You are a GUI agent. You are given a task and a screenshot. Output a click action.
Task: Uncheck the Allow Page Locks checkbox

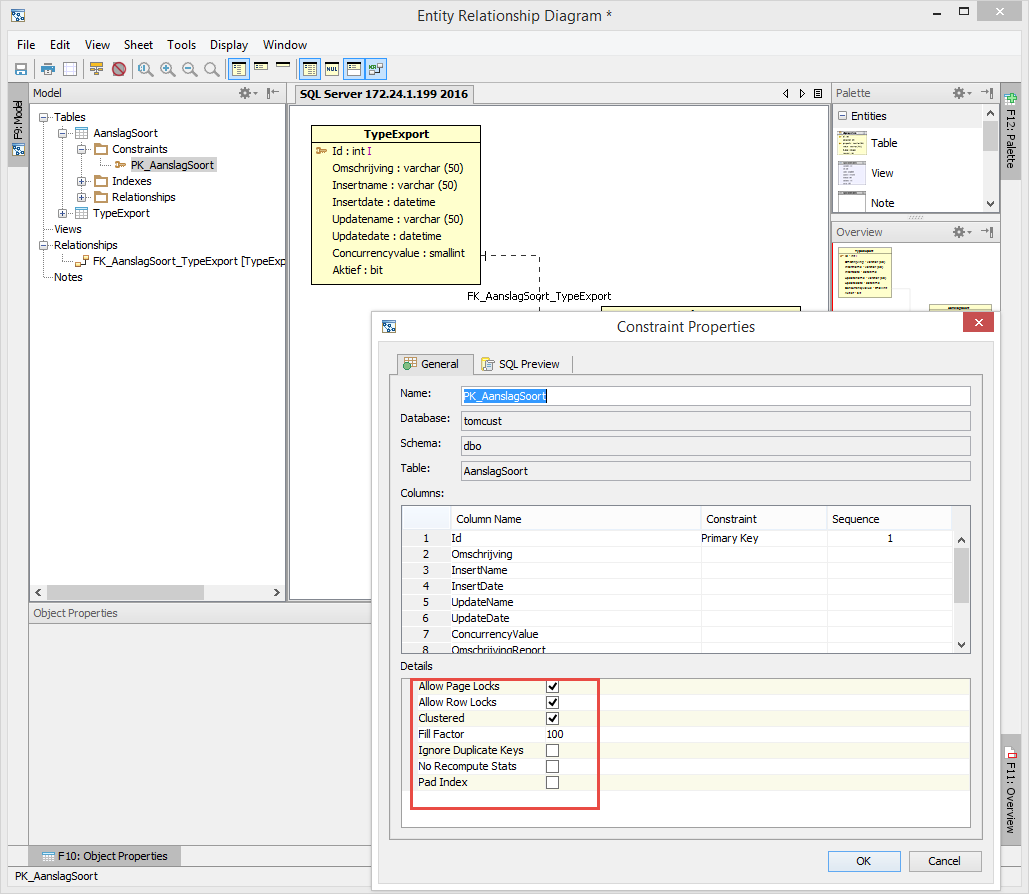[x=552, y=687]
